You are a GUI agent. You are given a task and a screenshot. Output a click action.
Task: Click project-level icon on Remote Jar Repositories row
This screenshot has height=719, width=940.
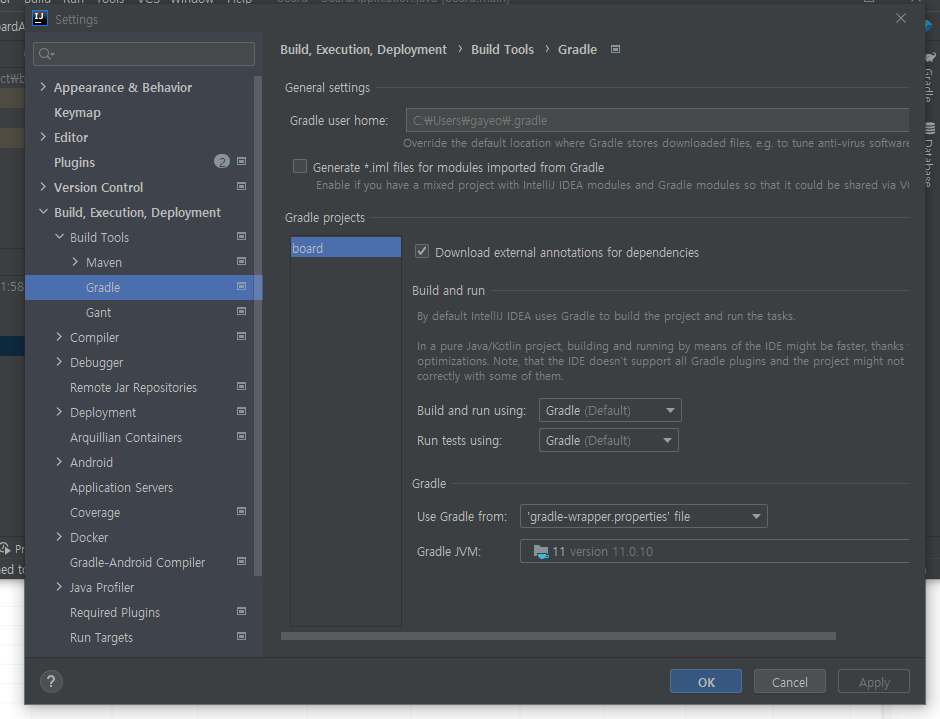242,386
